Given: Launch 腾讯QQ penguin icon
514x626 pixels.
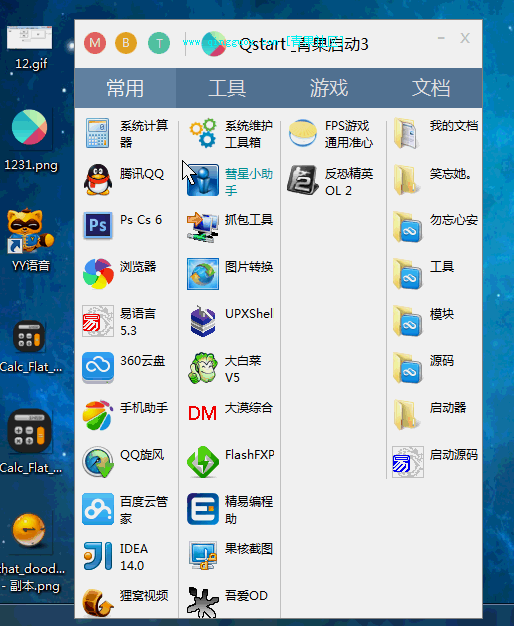Looking at the screenshot, I should tap(97, 180).
